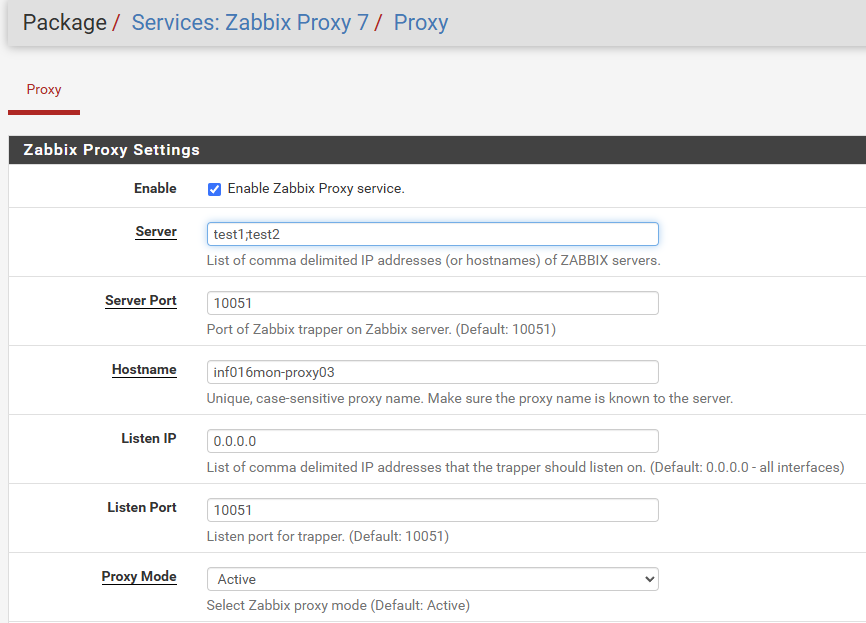Click the Zabbix Proxy Settings header

click(111, 150)
